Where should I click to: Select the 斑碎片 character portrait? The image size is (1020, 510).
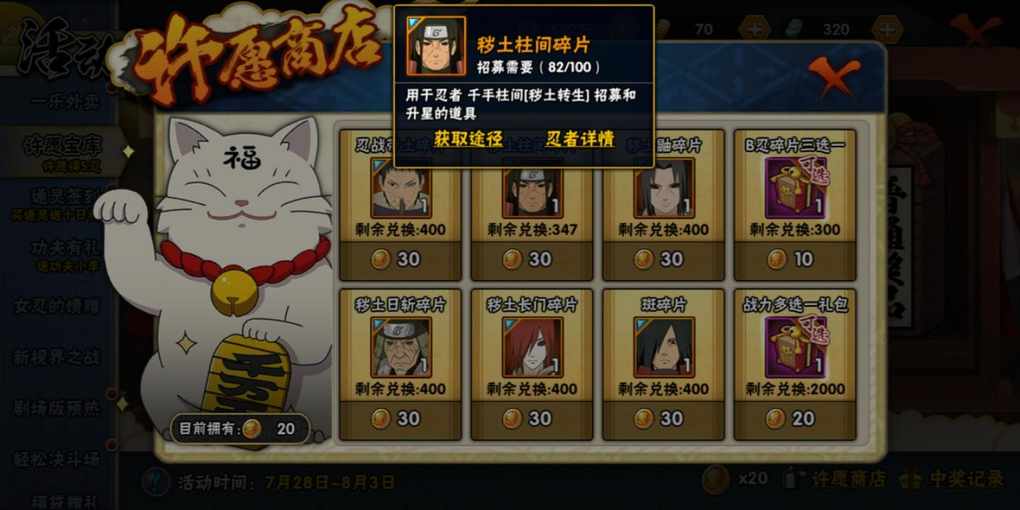pos(664,347)
